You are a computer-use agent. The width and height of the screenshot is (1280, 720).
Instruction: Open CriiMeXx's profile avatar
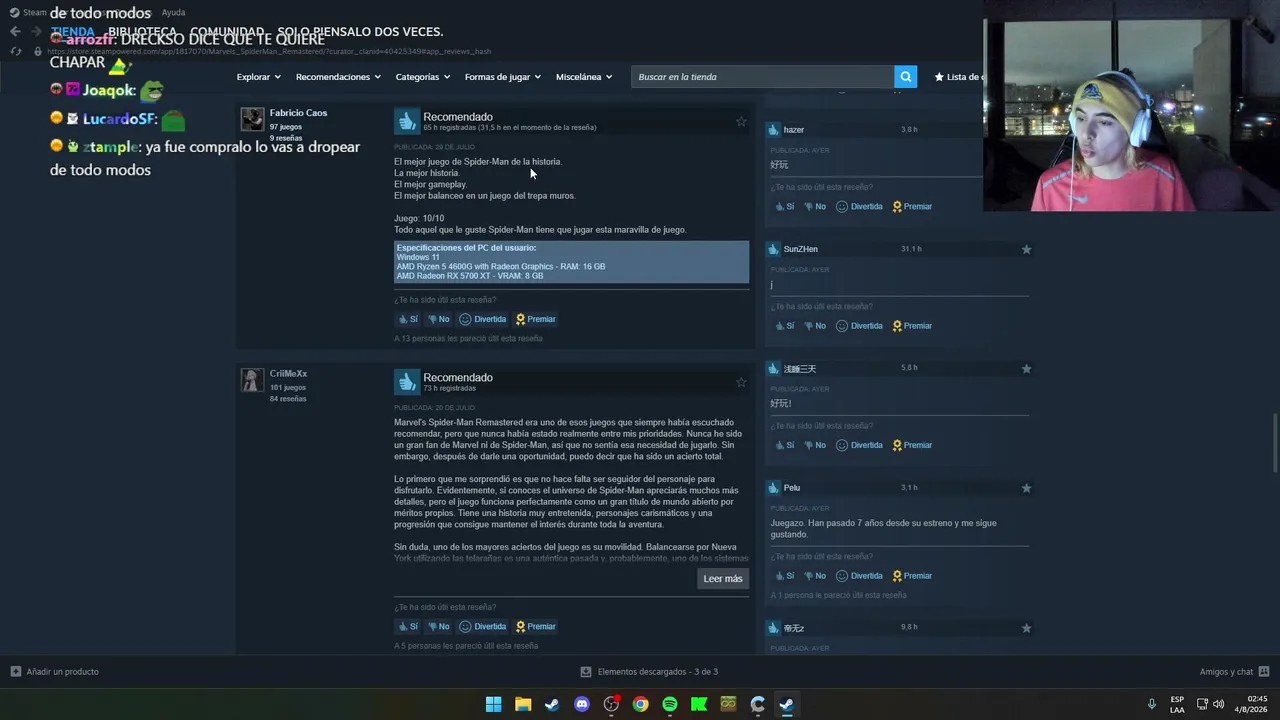[x=252, y=380]
